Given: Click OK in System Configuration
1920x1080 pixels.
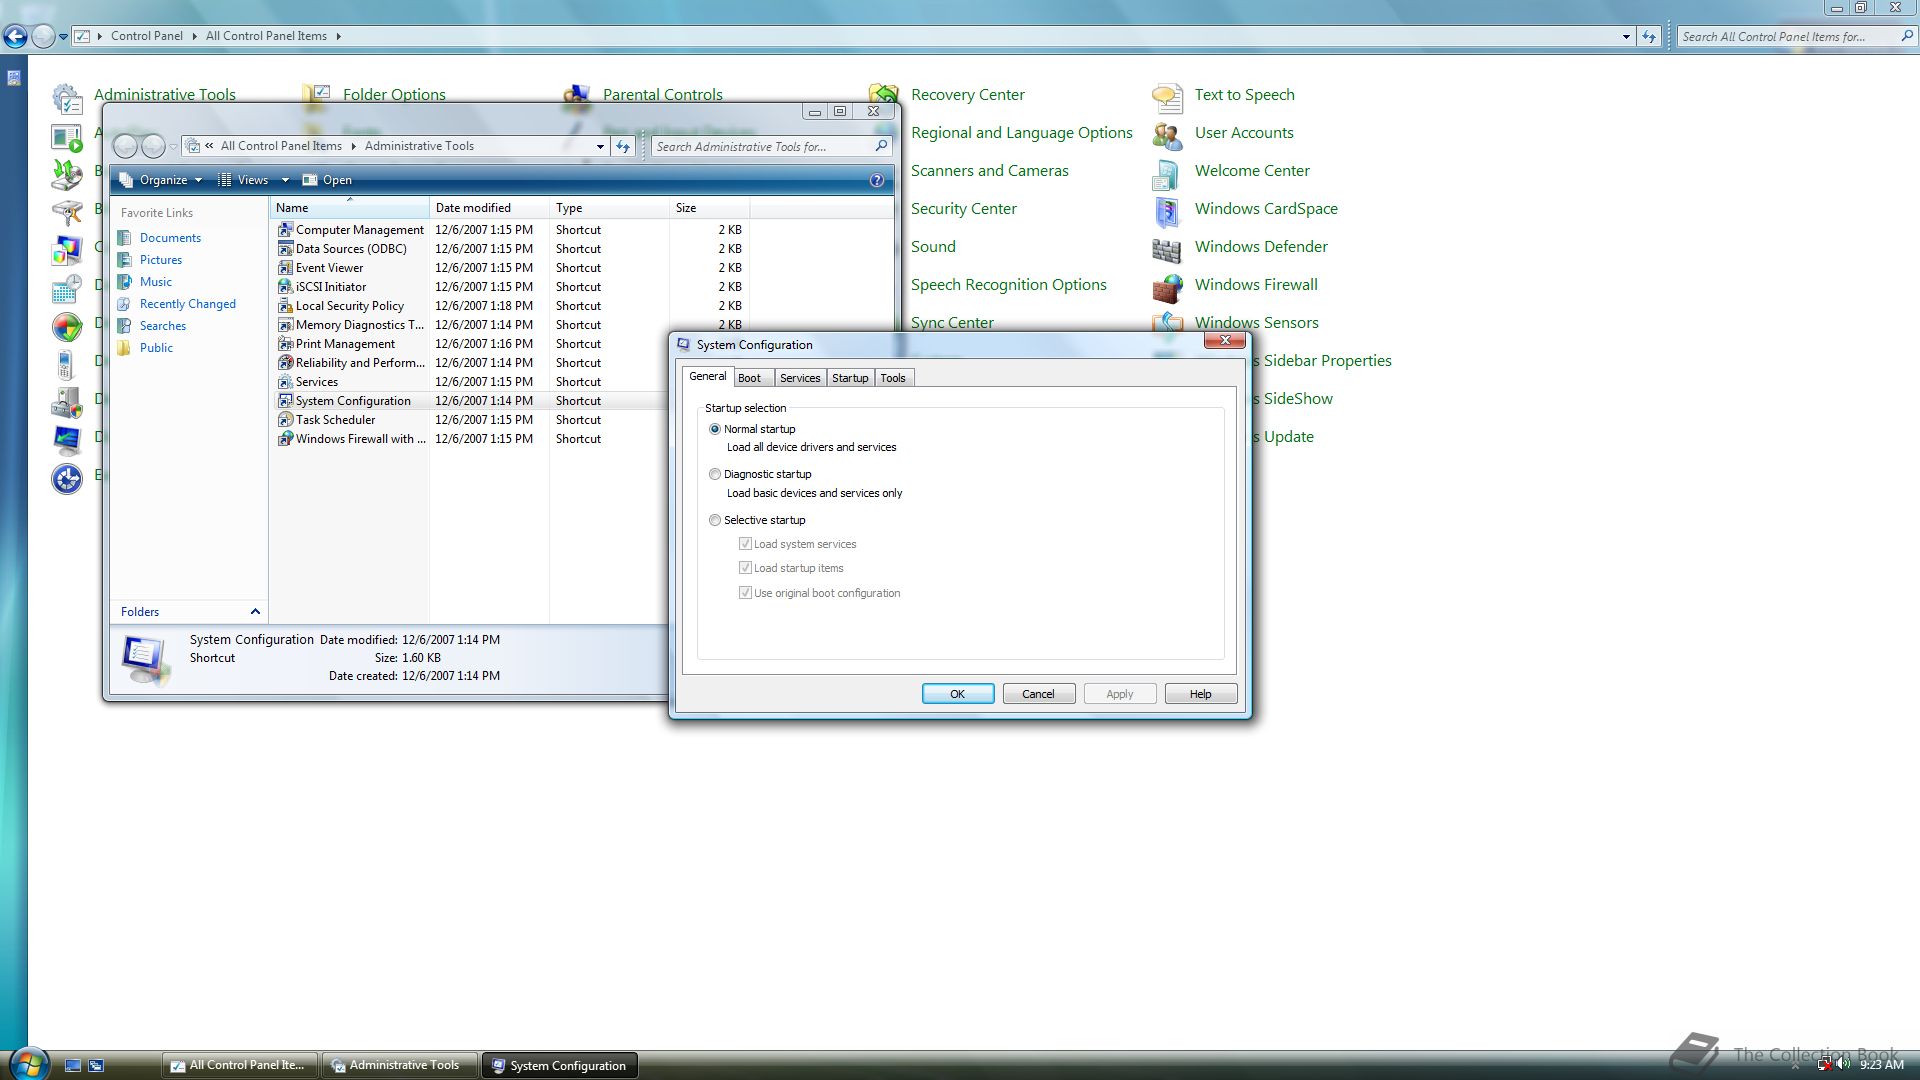Looking at the screenshot, I should coord(958,694).
